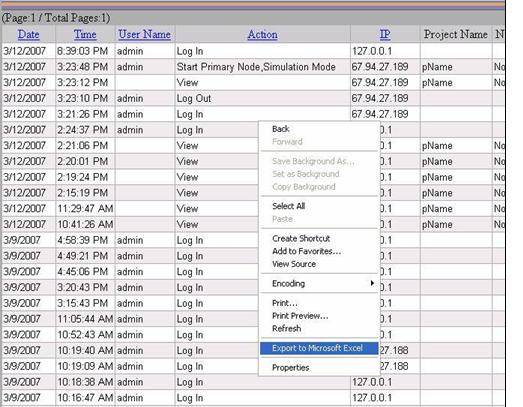Click the IP column header link
This screenshot has height=407, width=523.
[x=385, y=34]
